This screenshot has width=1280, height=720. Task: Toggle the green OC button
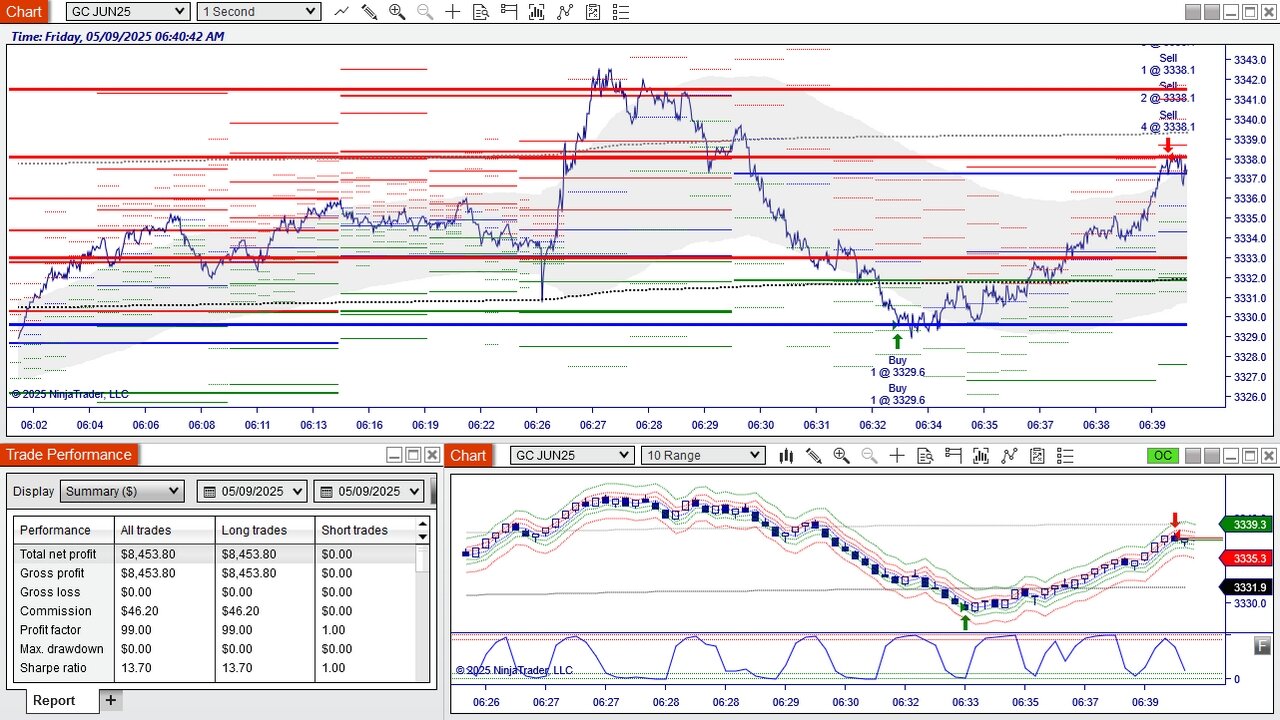pyautogui.click(x=1162, y=456)
